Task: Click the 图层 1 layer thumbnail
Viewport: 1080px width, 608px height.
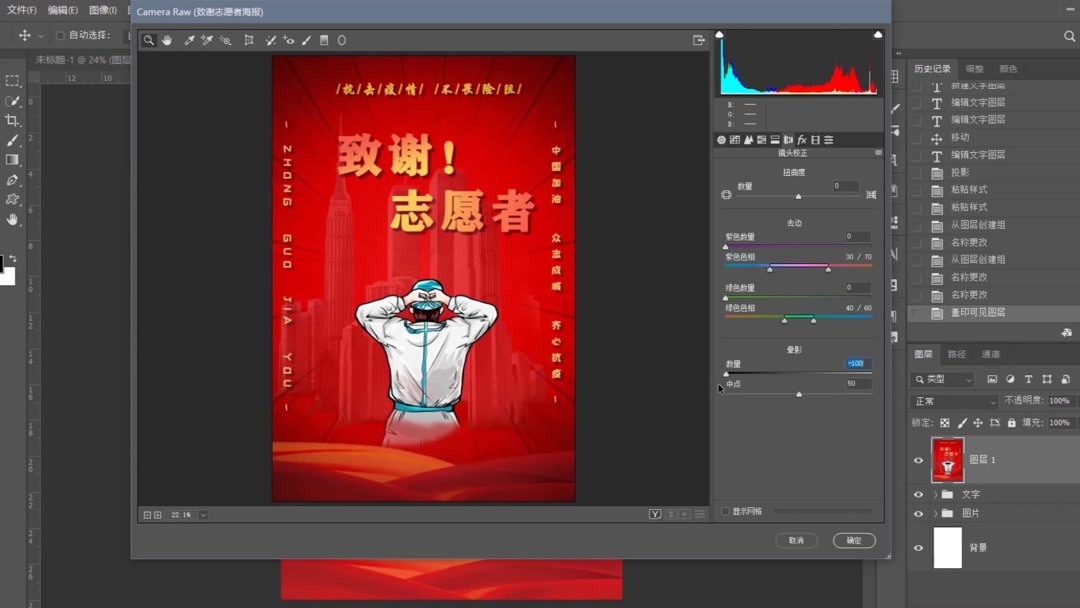Action: (x=947, y=459)
